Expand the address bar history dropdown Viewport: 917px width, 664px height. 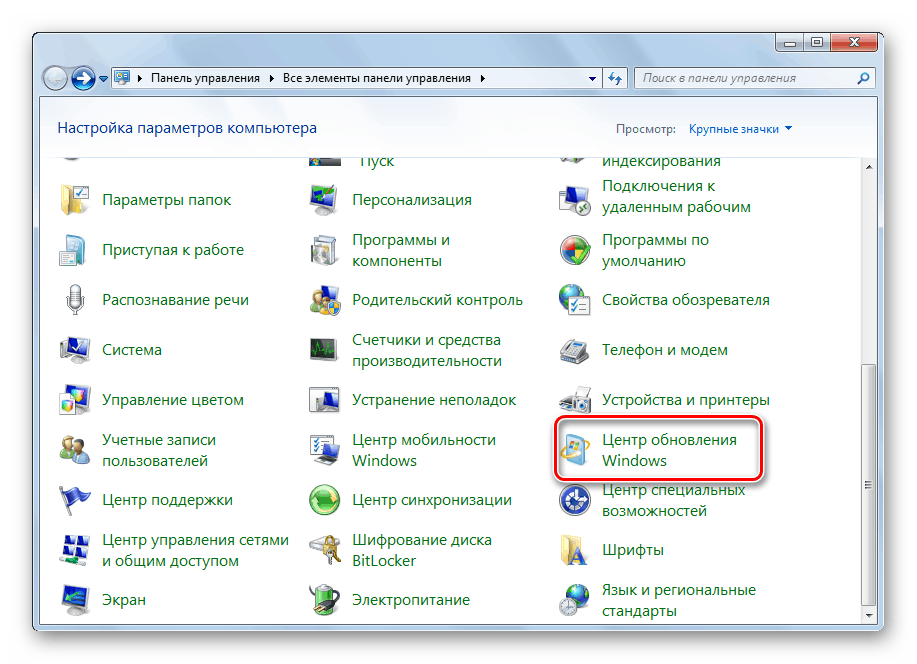point(592,78)
